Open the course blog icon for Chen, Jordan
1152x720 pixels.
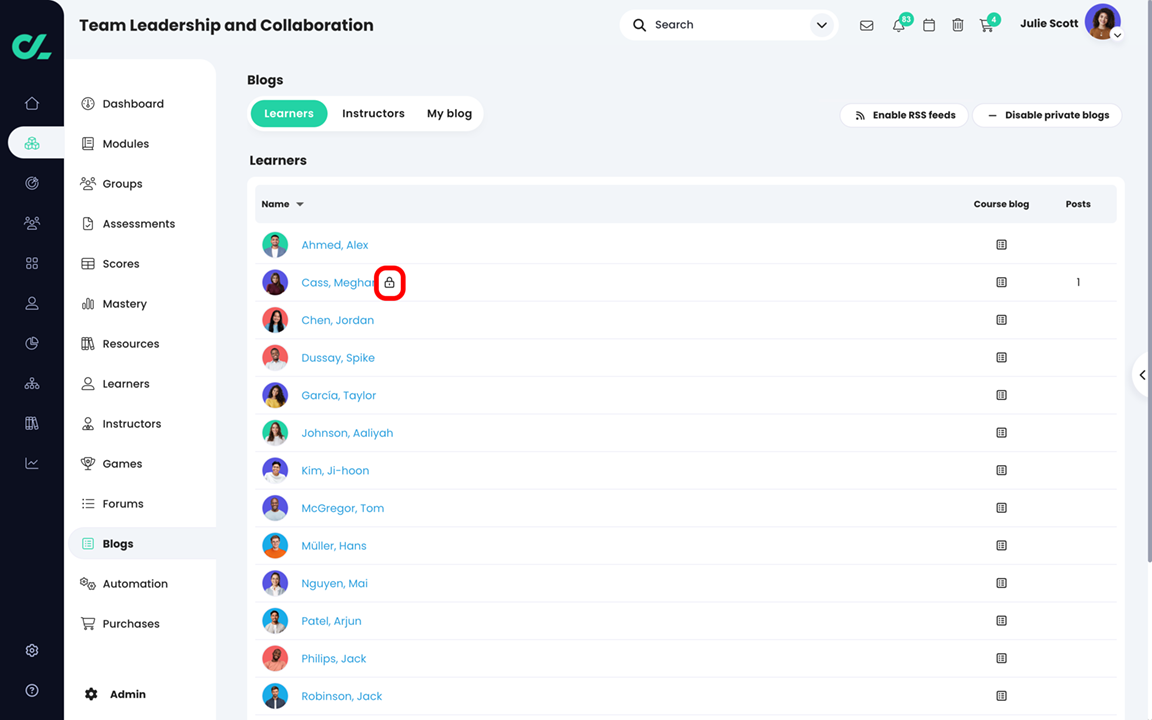click(x=1001, y=320)
